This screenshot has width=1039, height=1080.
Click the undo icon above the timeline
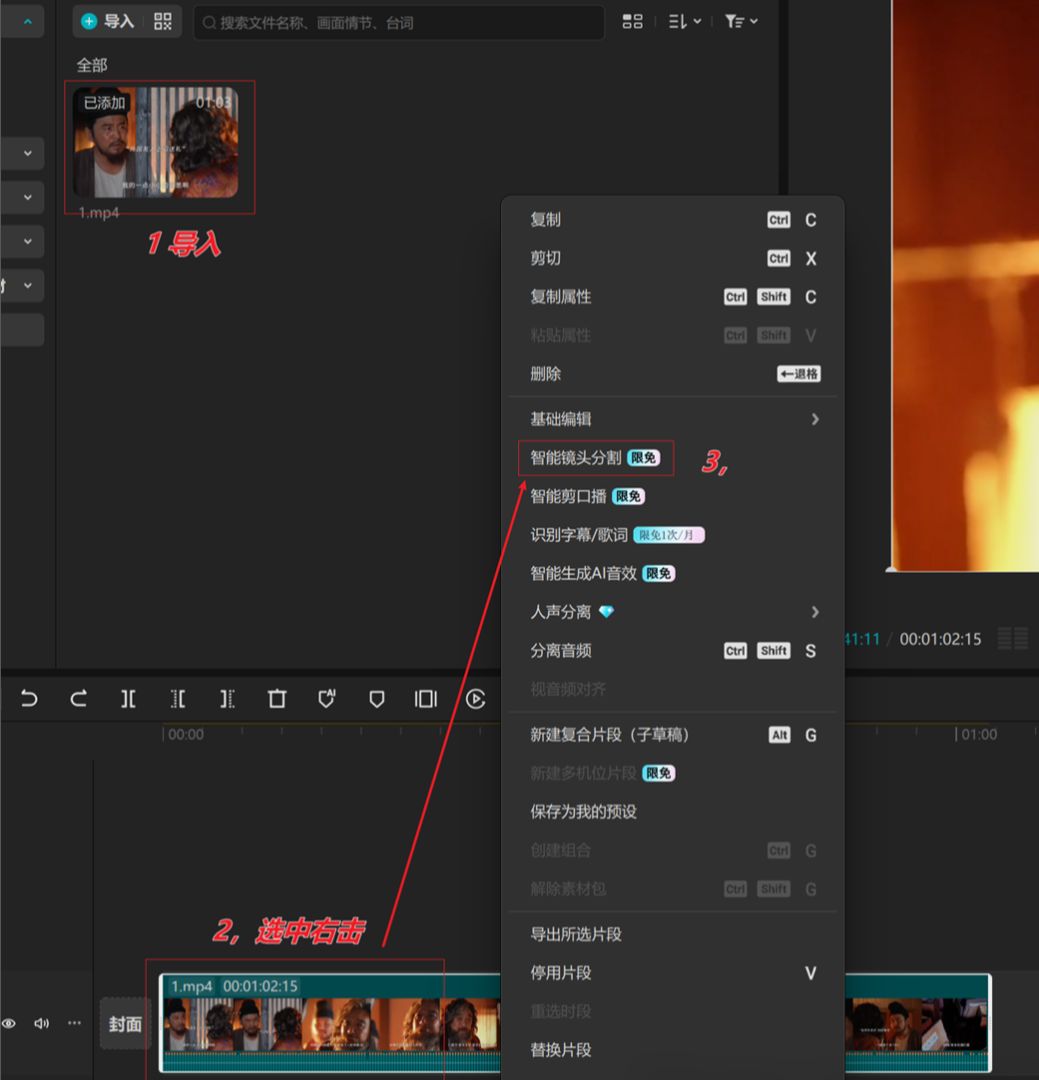tap(28, 699)
